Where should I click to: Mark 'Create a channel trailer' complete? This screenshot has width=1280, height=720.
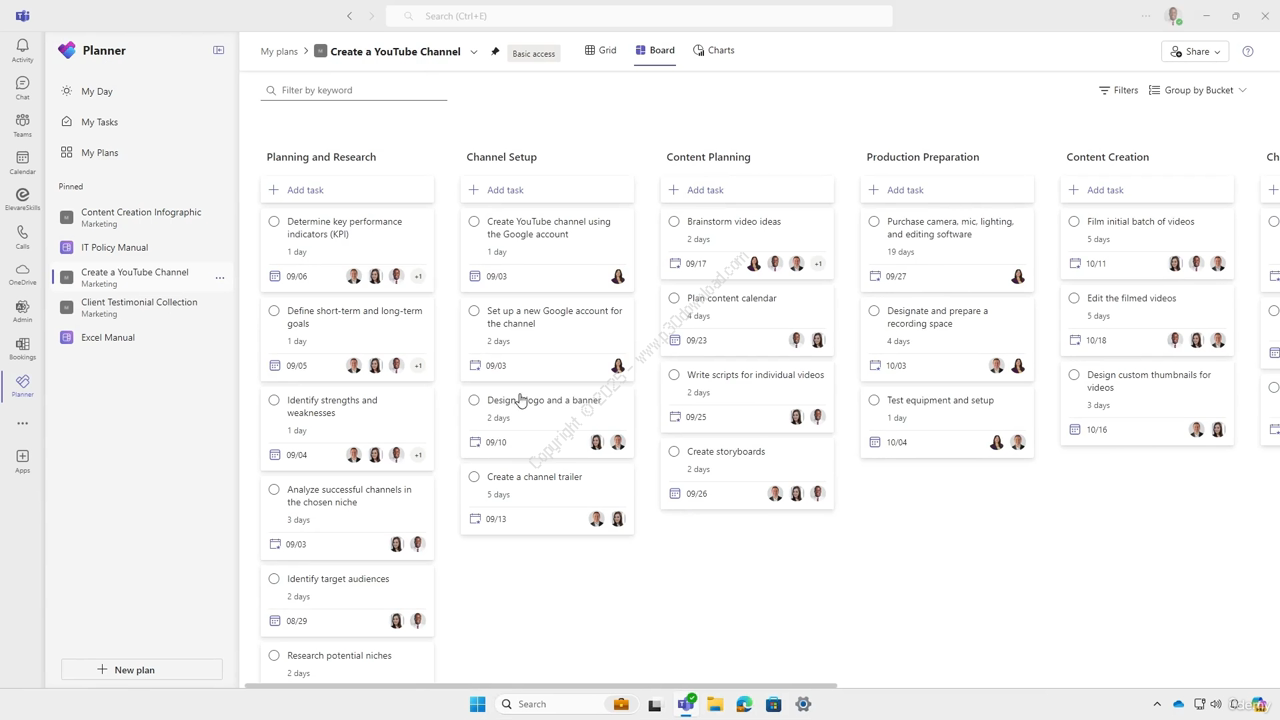[474, 477]
